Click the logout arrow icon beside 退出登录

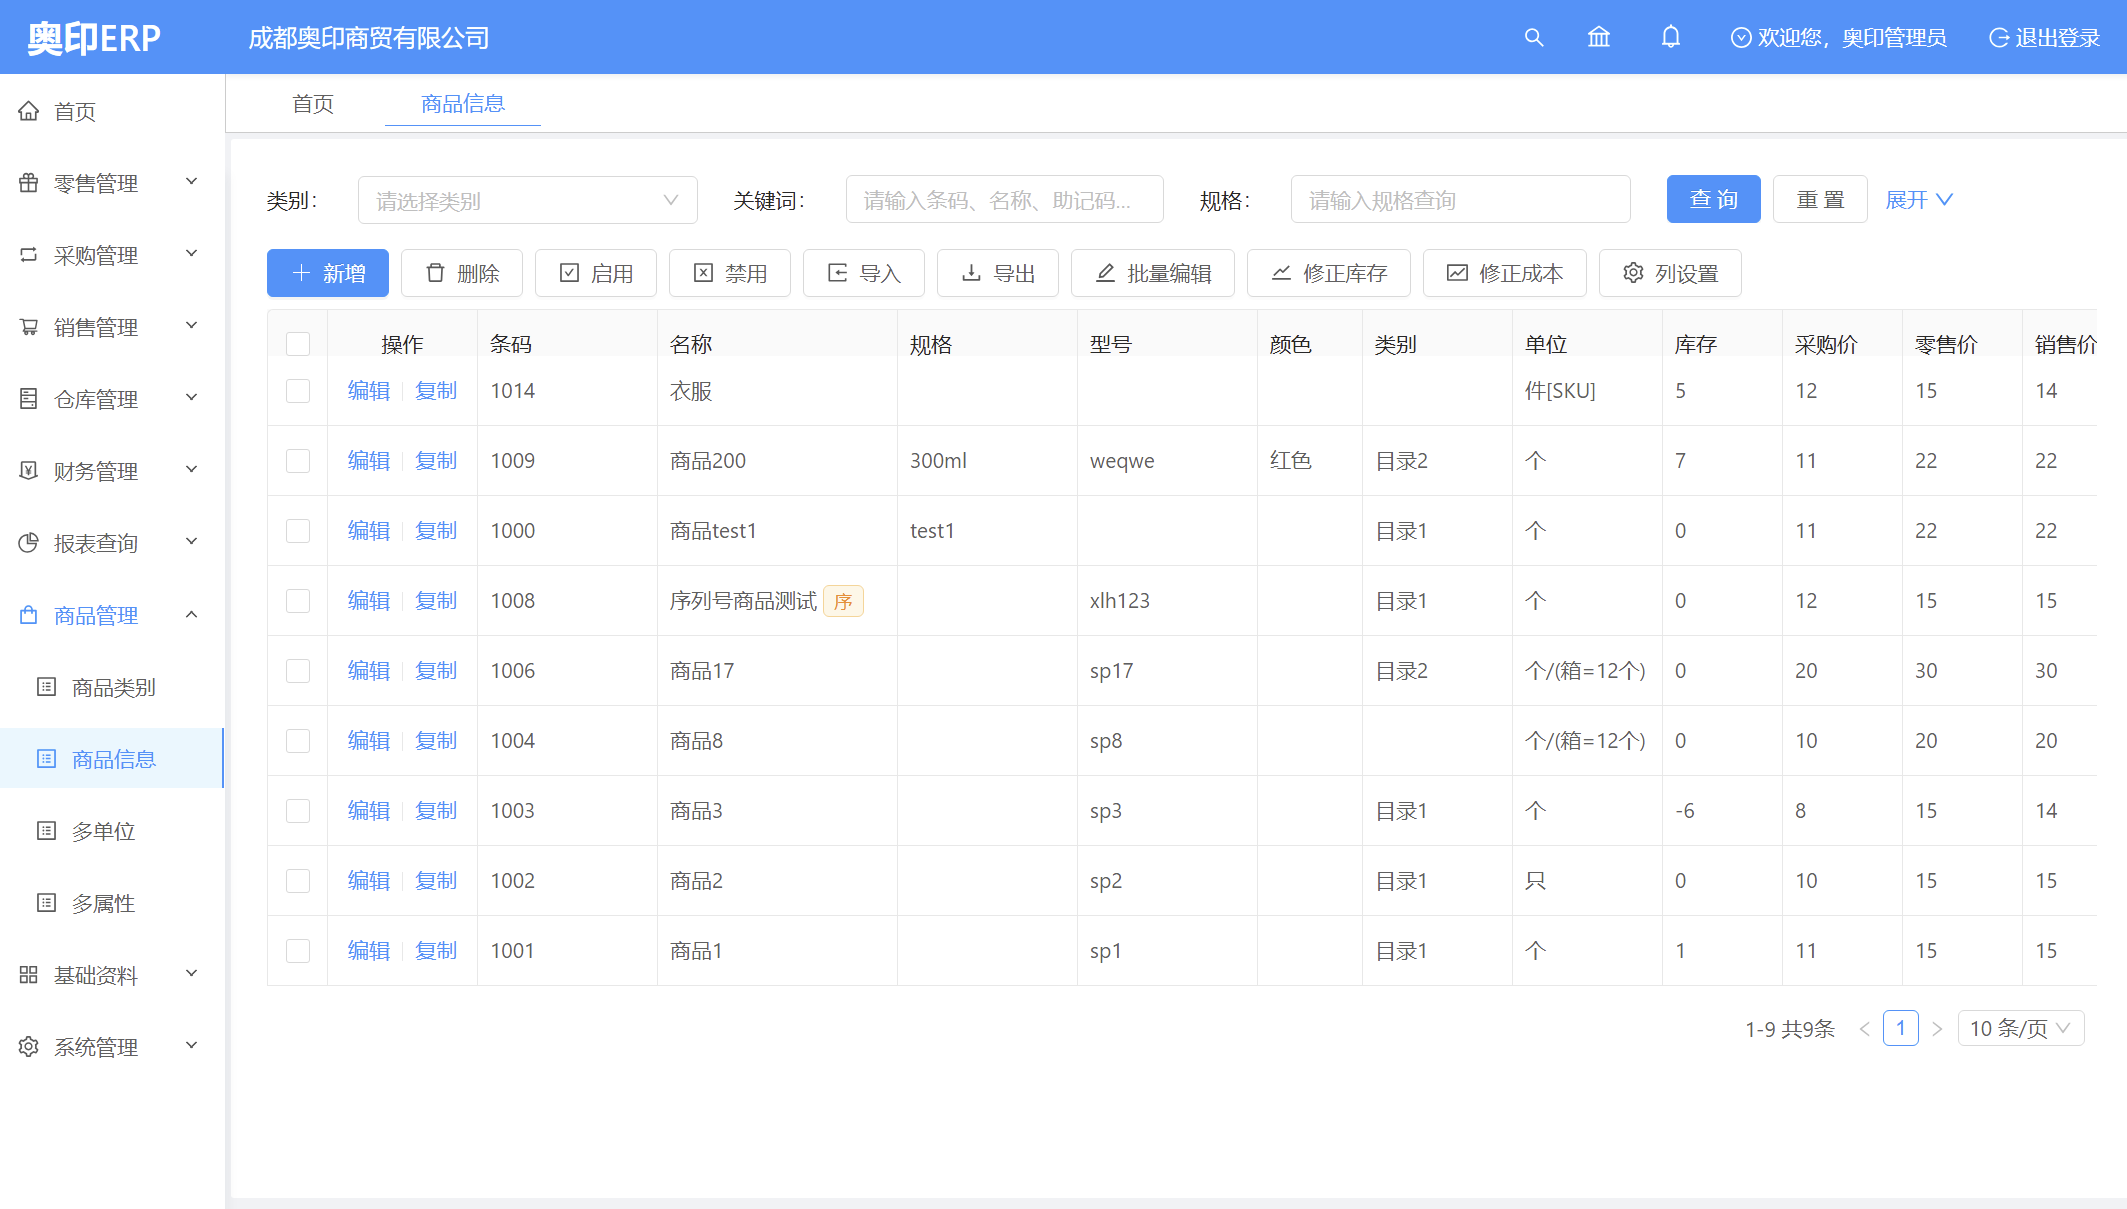tap(1998, 38)
